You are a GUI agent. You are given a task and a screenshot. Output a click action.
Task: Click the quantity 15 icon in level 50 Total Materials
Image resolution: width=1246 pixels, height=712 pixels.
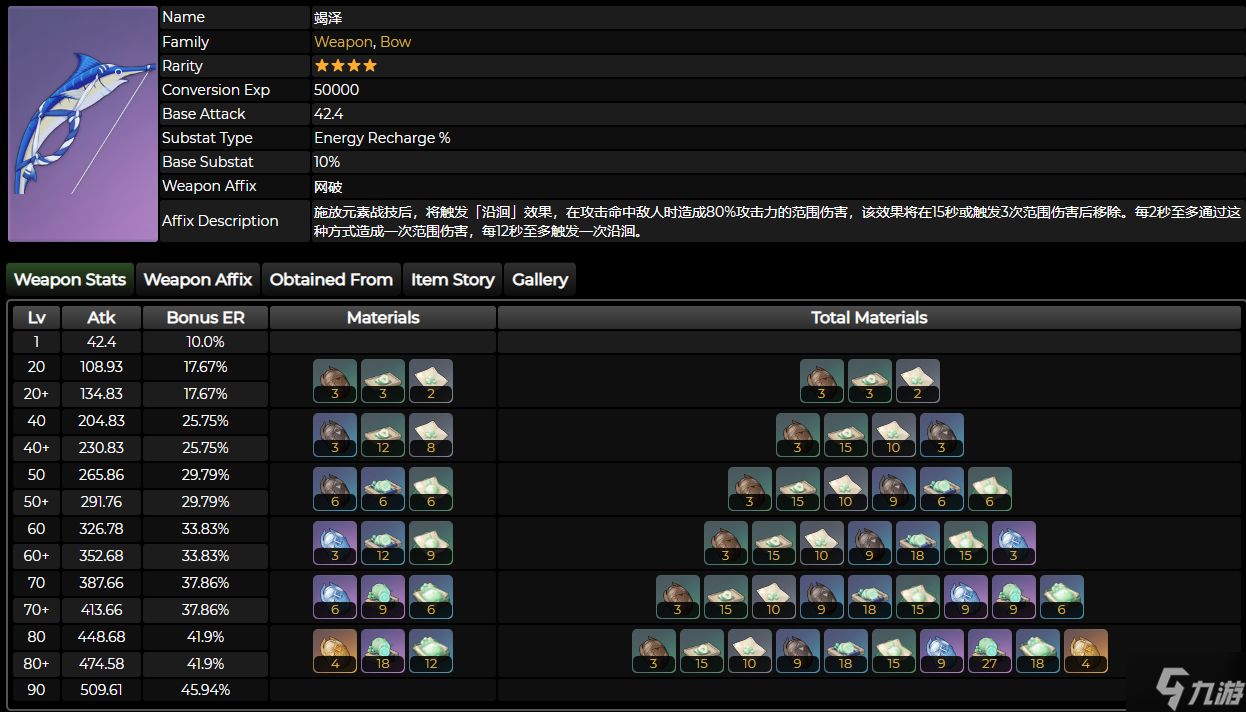click(798, 489)
